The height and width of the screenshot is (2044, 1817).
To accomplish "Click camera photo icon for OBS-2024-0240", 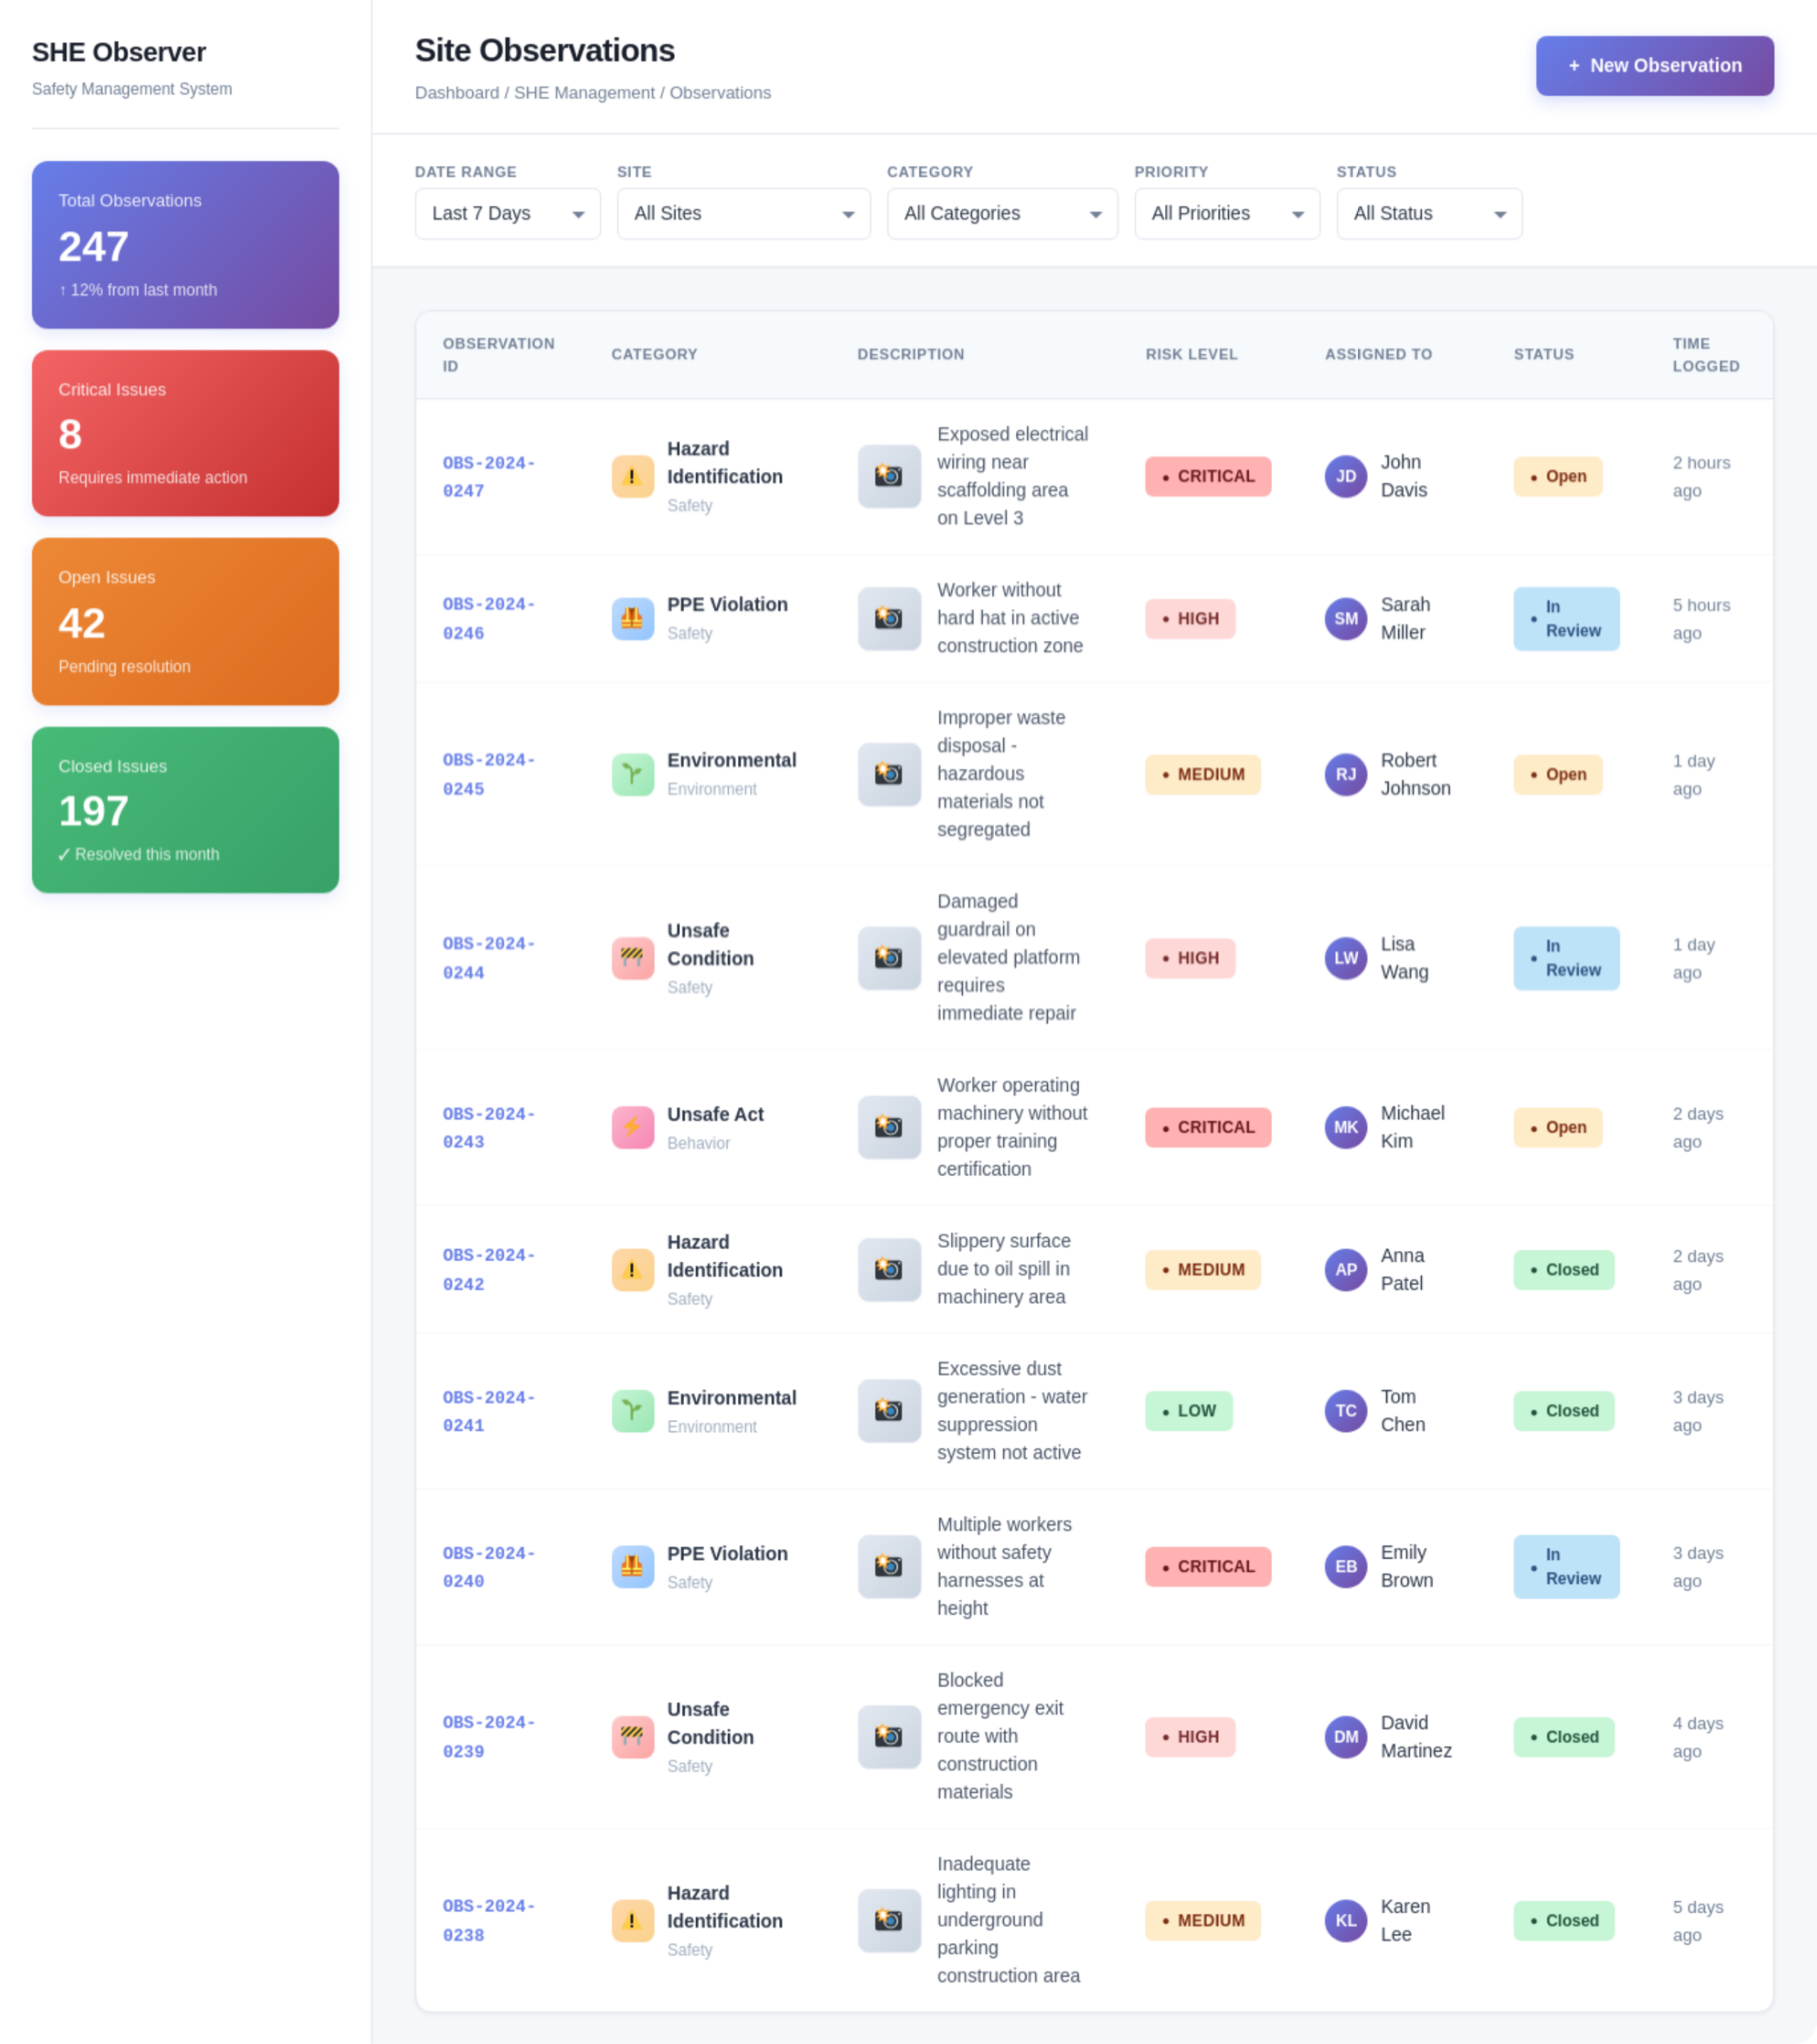I will [888, 1566].
